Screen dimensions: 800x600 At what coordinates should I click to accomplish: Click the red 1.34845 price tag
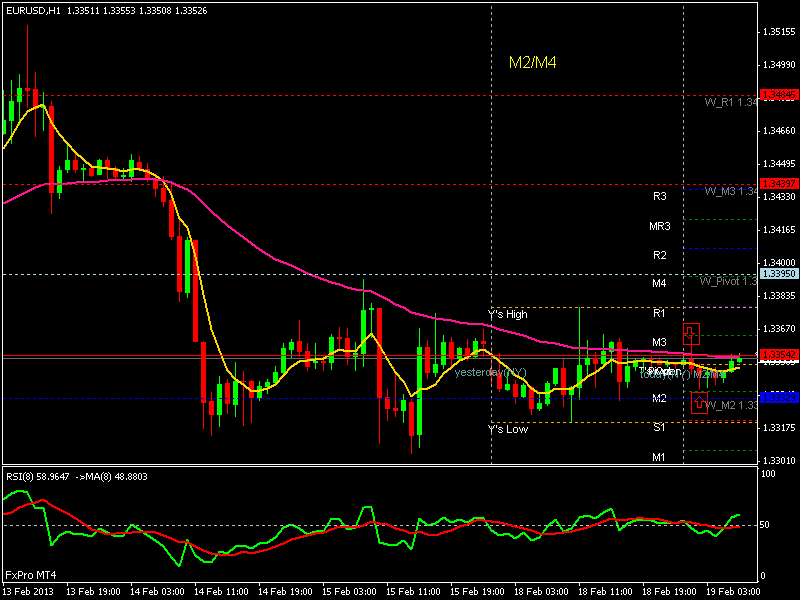(x=779, y=95)
